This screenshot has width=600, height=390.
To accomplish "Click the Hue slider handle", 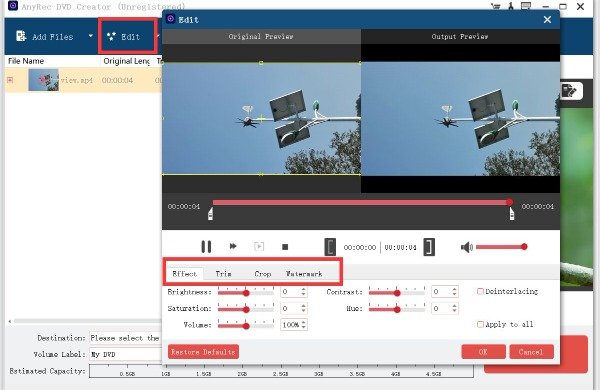I will [397, 309].
